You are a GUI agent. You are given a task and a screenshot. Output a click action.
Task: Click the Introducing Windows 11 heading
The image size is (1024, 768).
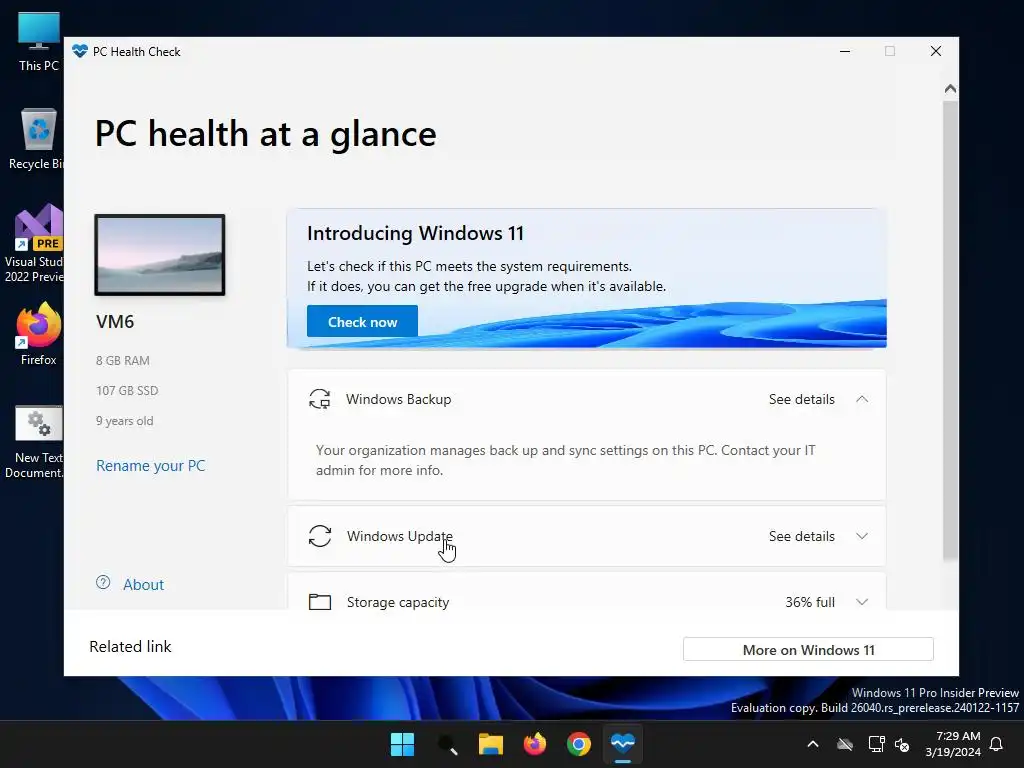[415, 233]
